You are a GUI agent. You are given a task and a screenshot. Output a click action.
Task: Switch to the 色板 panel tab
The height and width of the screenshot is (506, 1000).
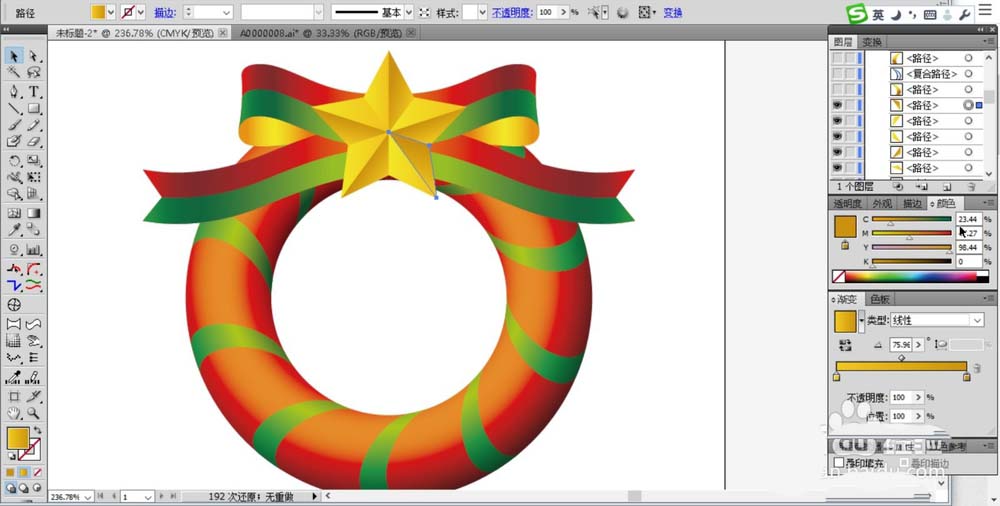point(880,299)
